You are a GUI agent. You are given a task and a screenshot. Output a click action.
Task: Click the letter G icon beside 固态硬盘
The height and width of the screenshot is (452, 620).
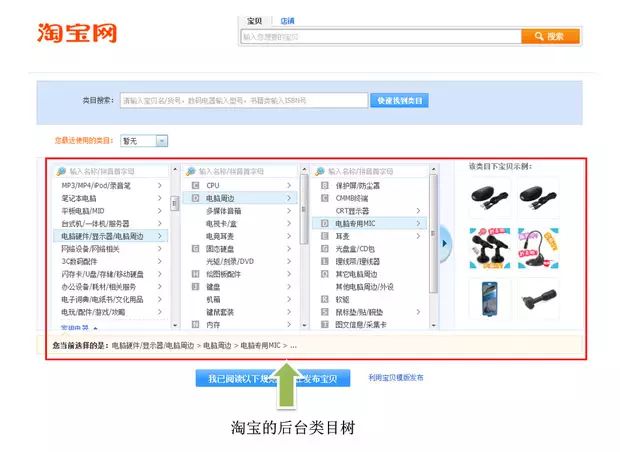tap(195, 249)
